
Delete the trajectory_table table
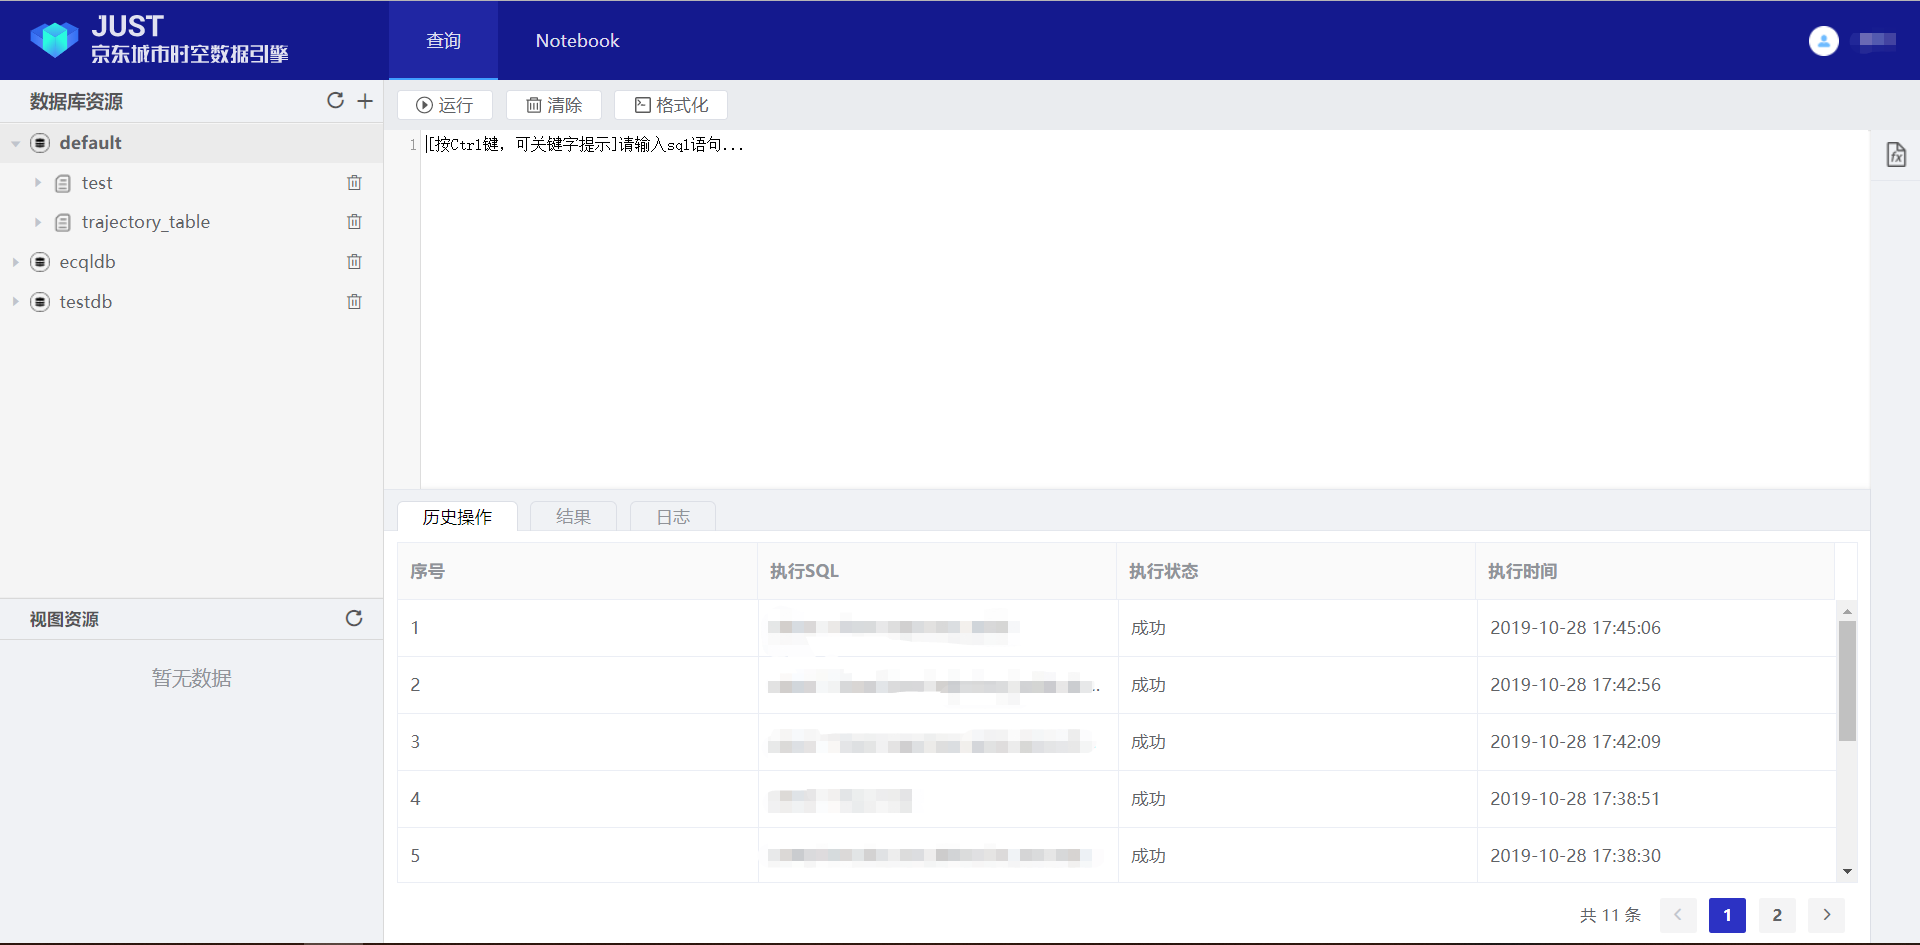click(x=354, y=222)
